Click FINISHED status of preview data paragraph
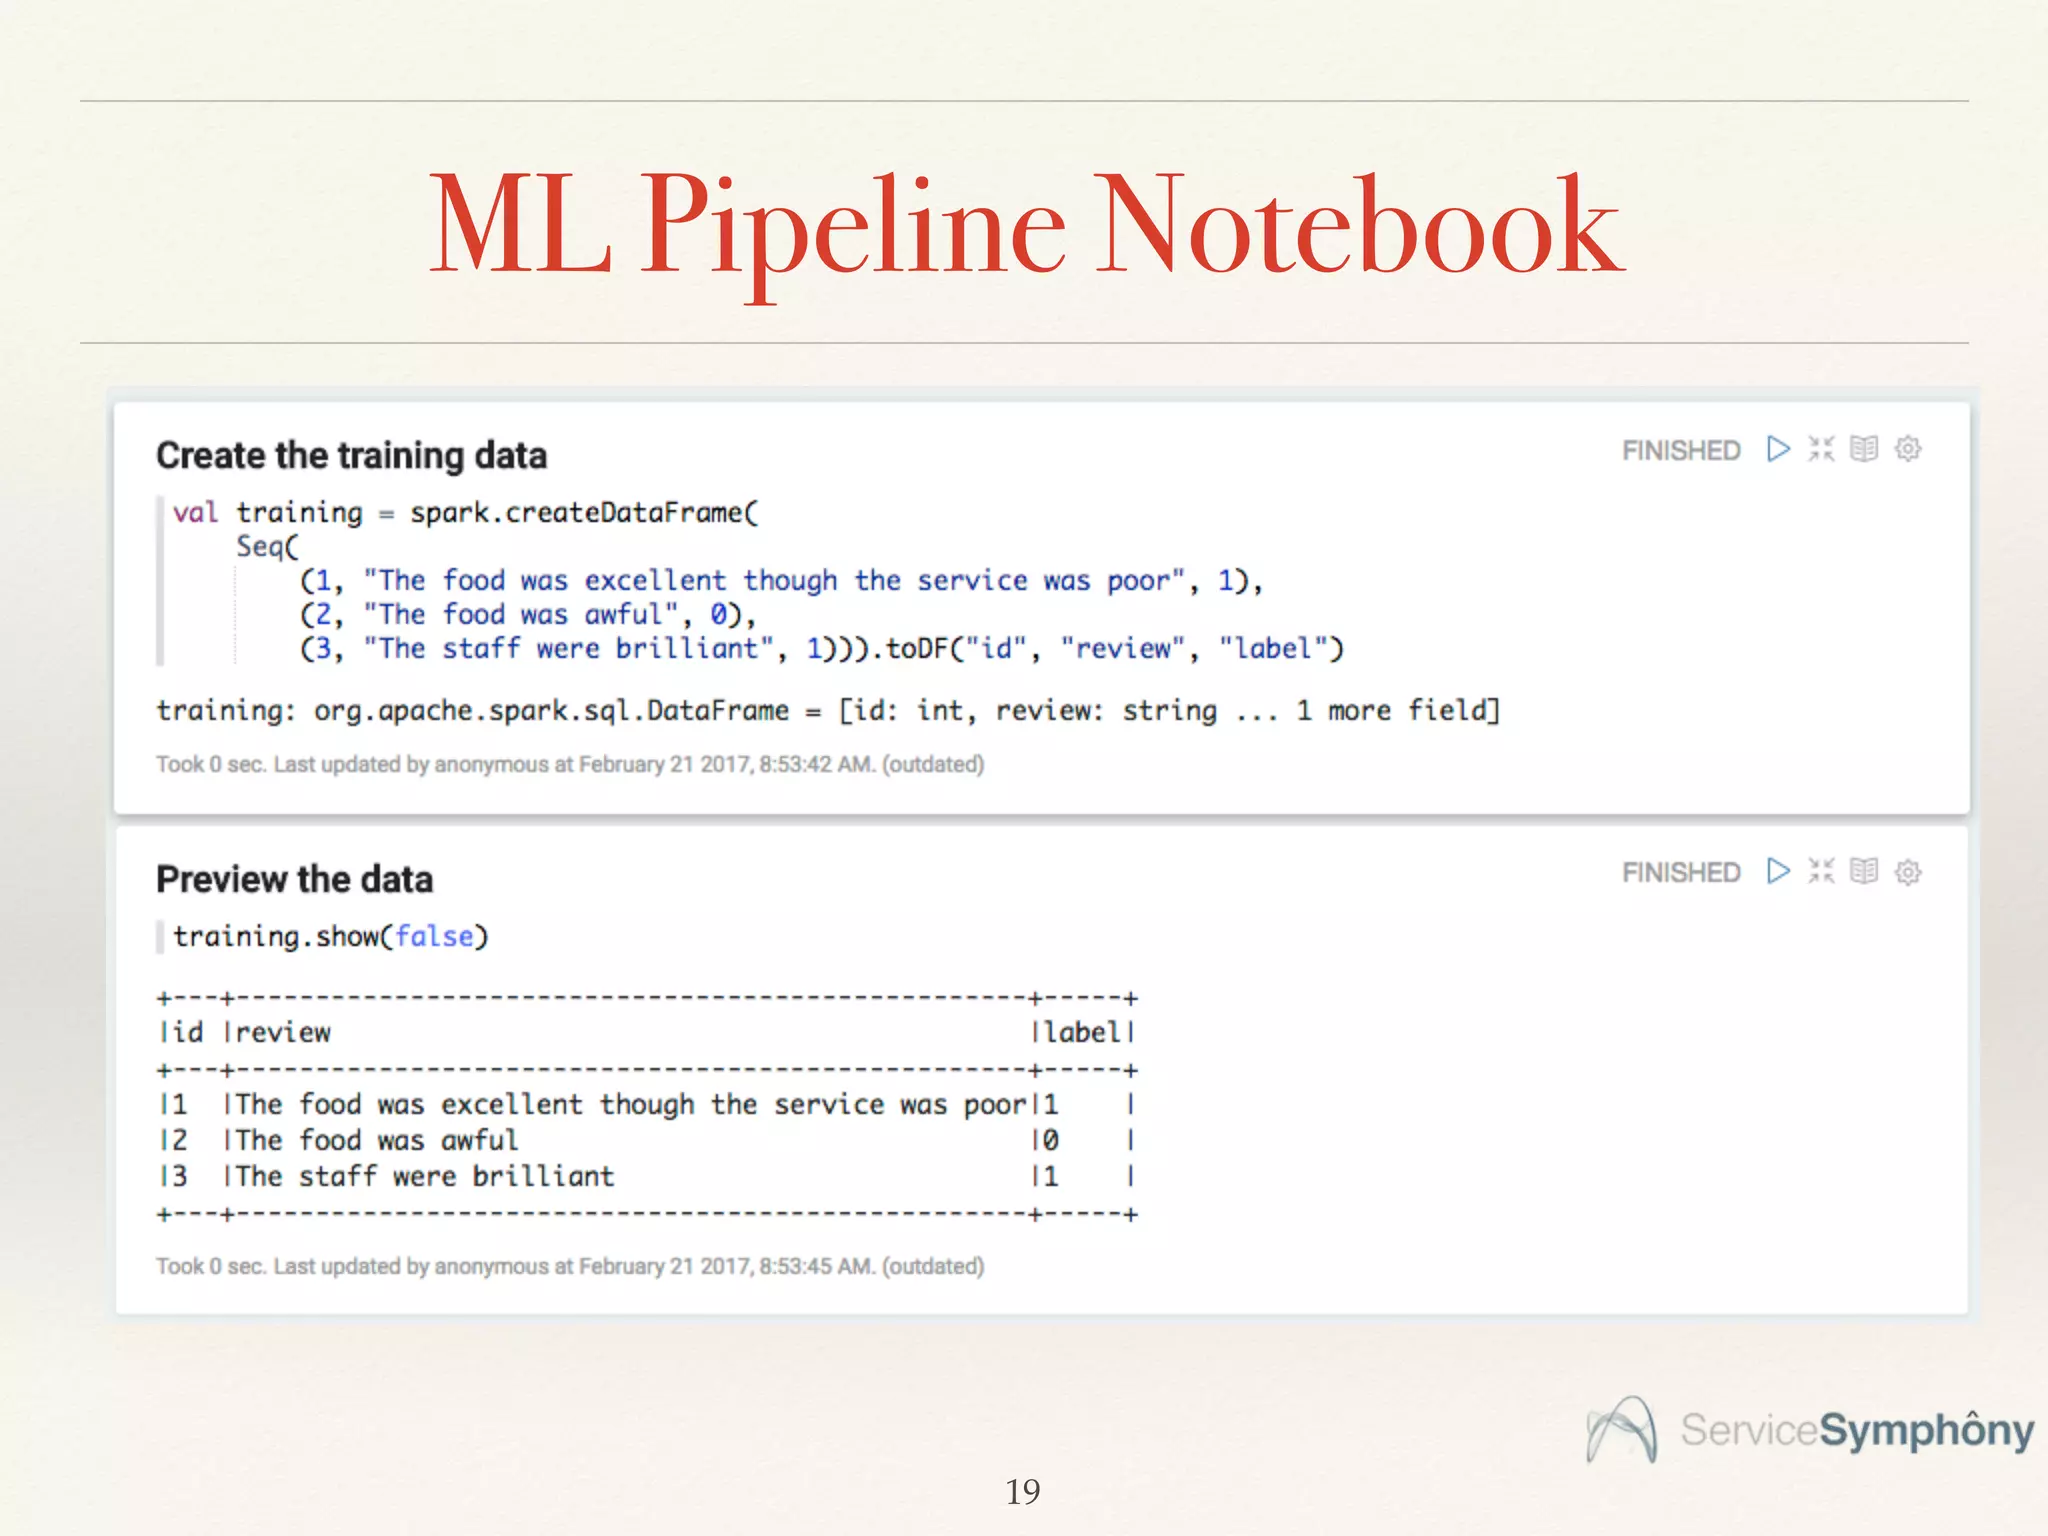 click(1681, 873)
